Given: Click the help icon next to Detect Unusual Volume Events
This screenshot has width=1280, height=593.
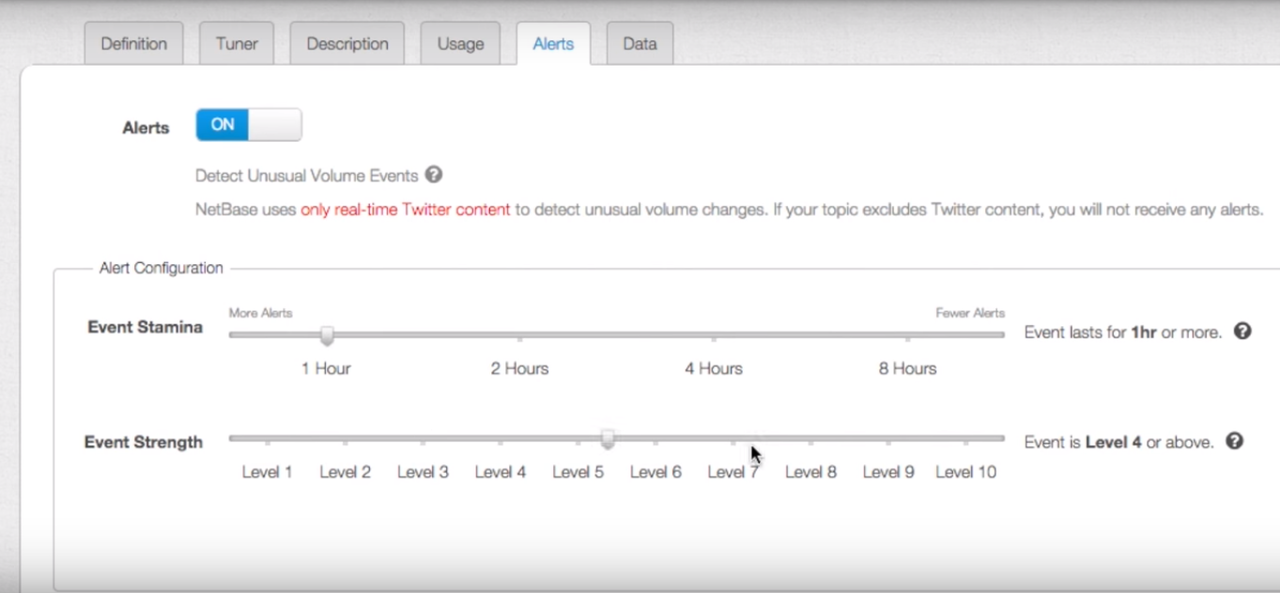Looking at the screenshot, I should pyautogui.click(x=434, y=175).
